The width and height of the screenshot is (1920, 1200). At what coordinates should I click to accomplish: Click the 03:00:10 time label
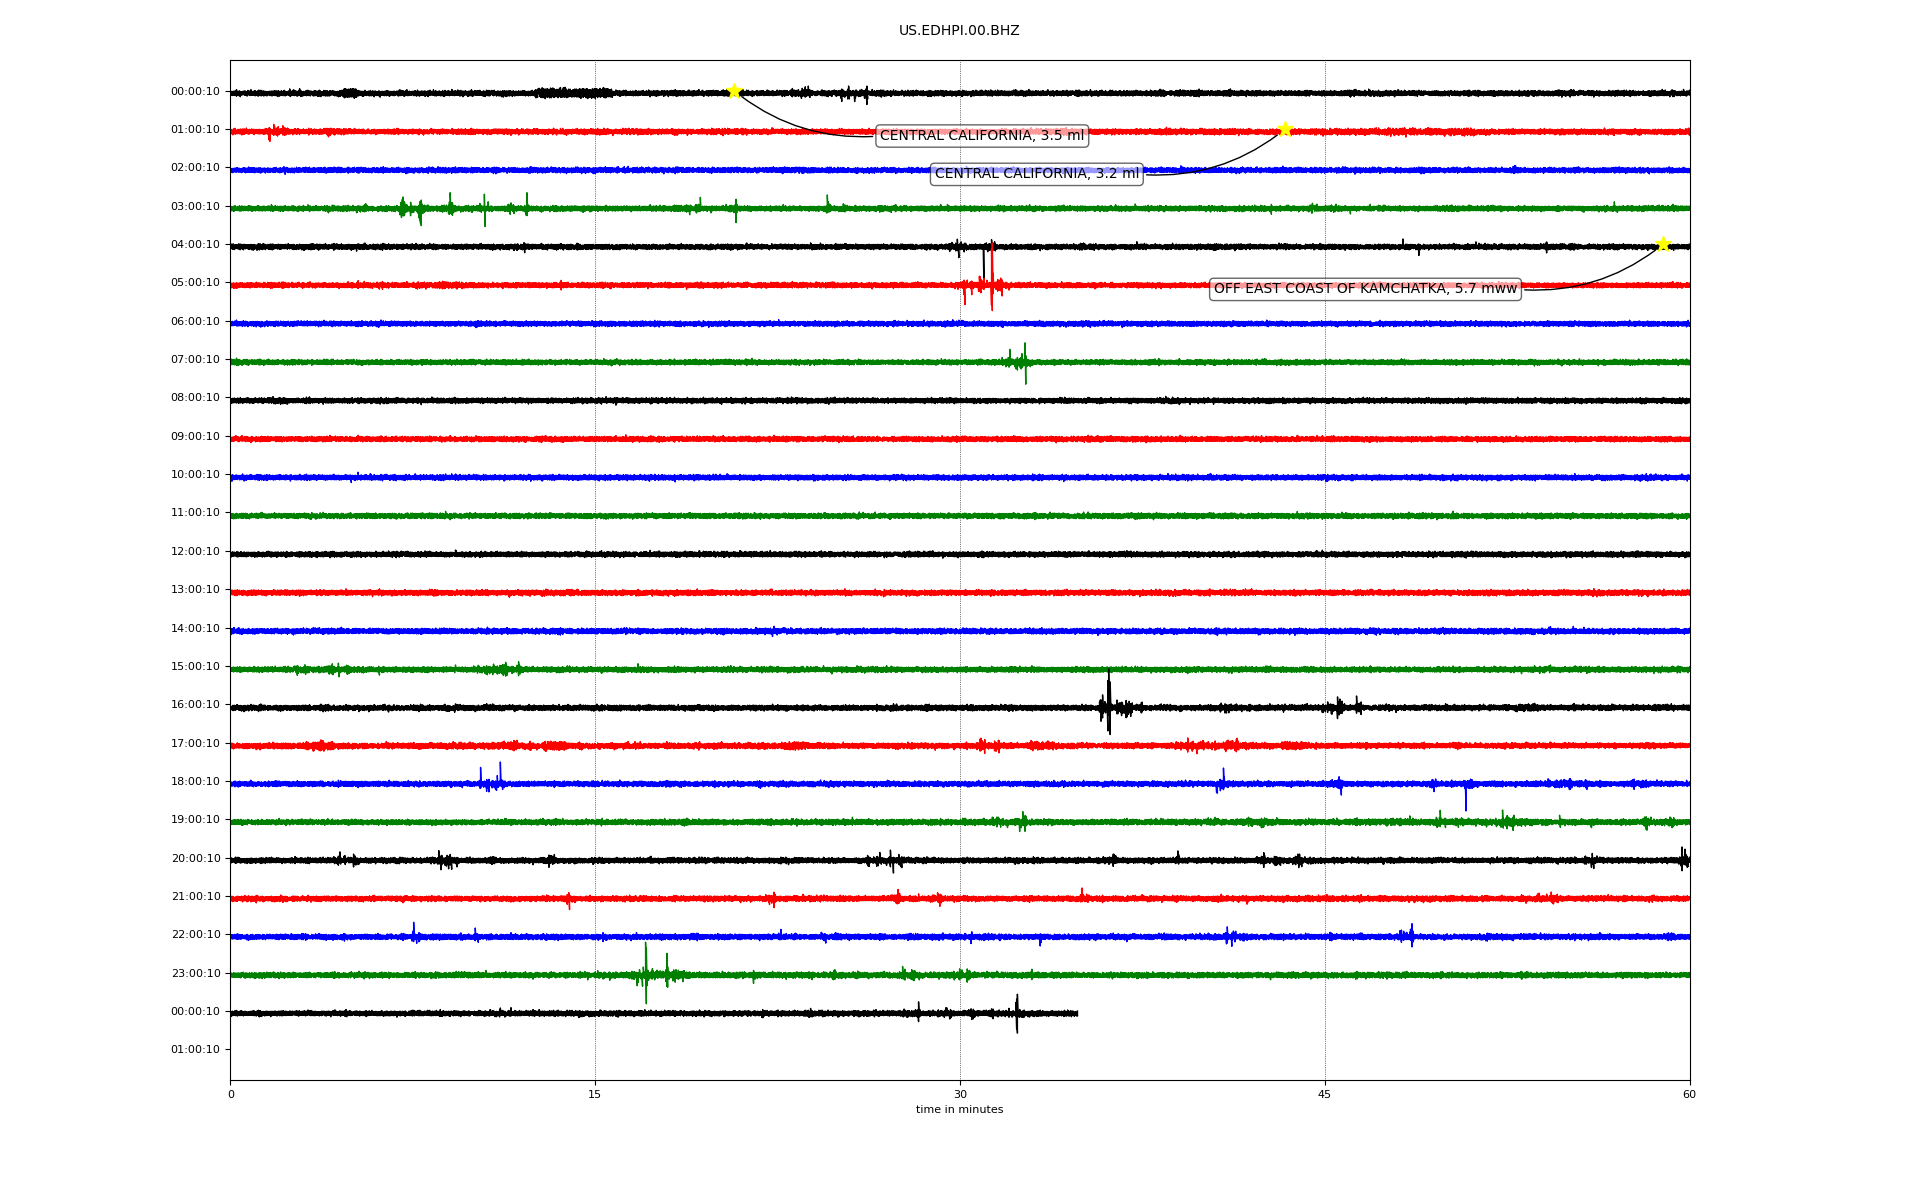(x=195, y=207)
